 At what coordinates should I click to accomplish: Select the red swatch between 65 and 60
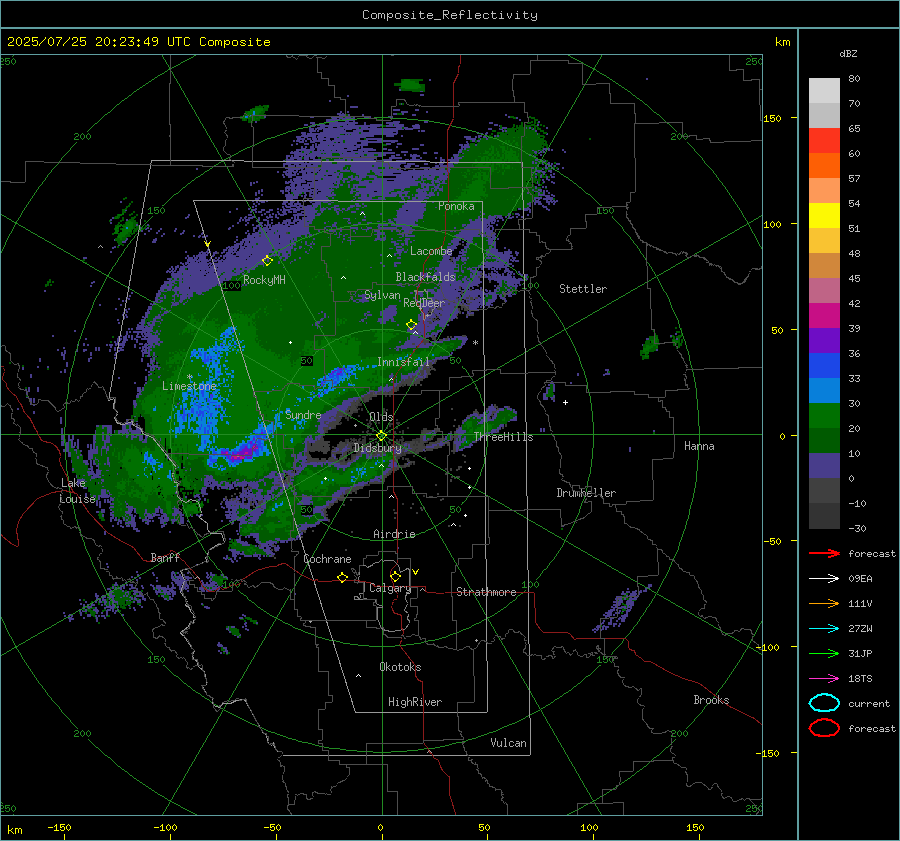824,140
